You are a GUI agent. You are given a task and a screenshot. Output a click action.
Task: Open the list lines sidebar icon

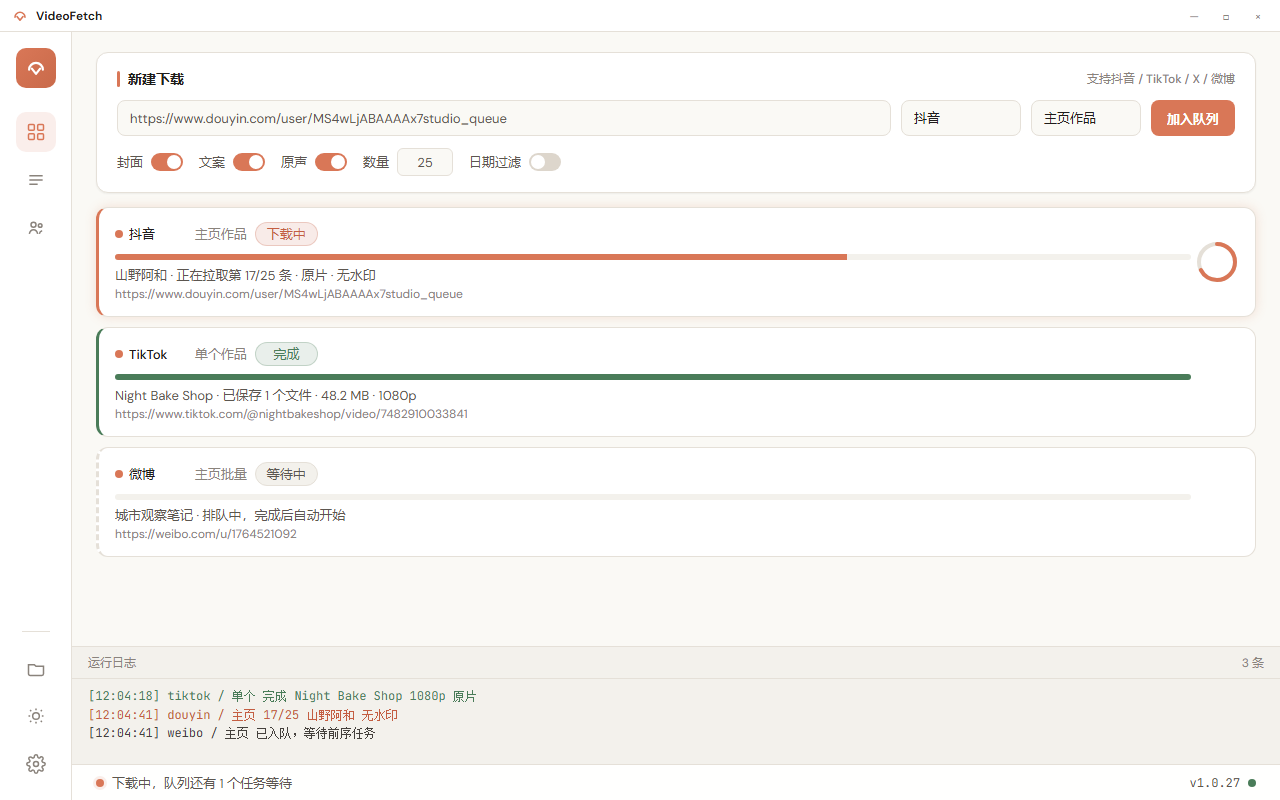(x=36, y=180)
